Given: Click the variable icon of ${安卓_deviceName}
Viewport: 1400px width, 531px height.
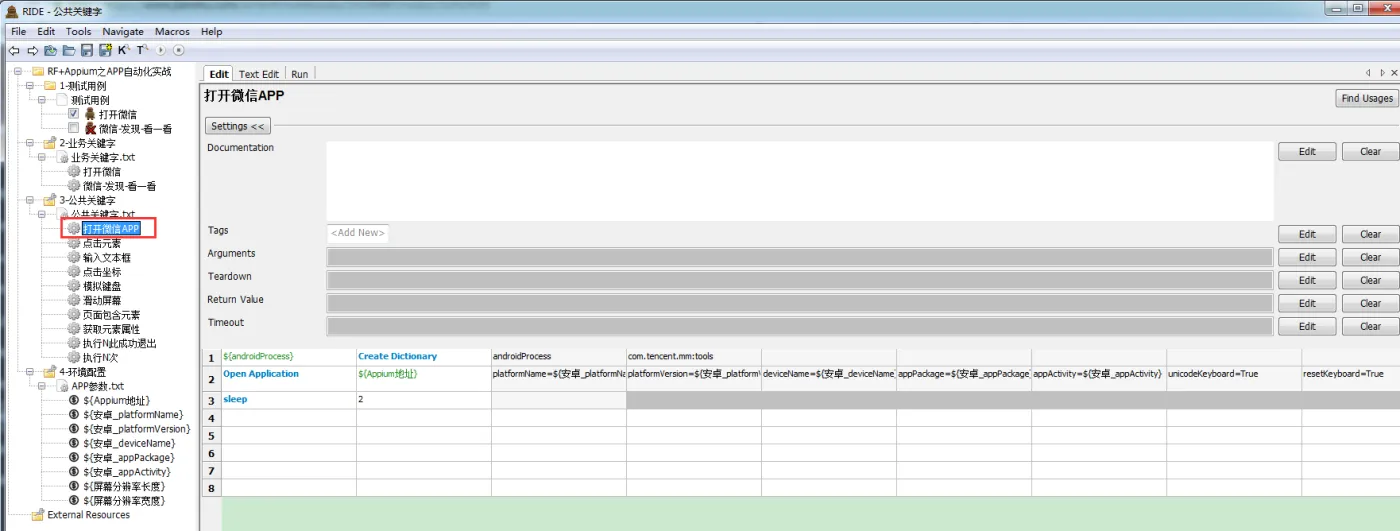Looking at the screenshot, I should point(74,443).
